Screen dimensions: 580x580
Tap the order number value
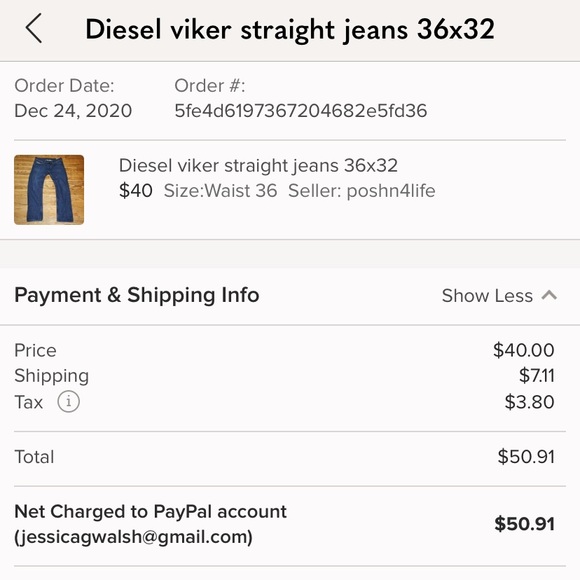(x=301, y=111)
